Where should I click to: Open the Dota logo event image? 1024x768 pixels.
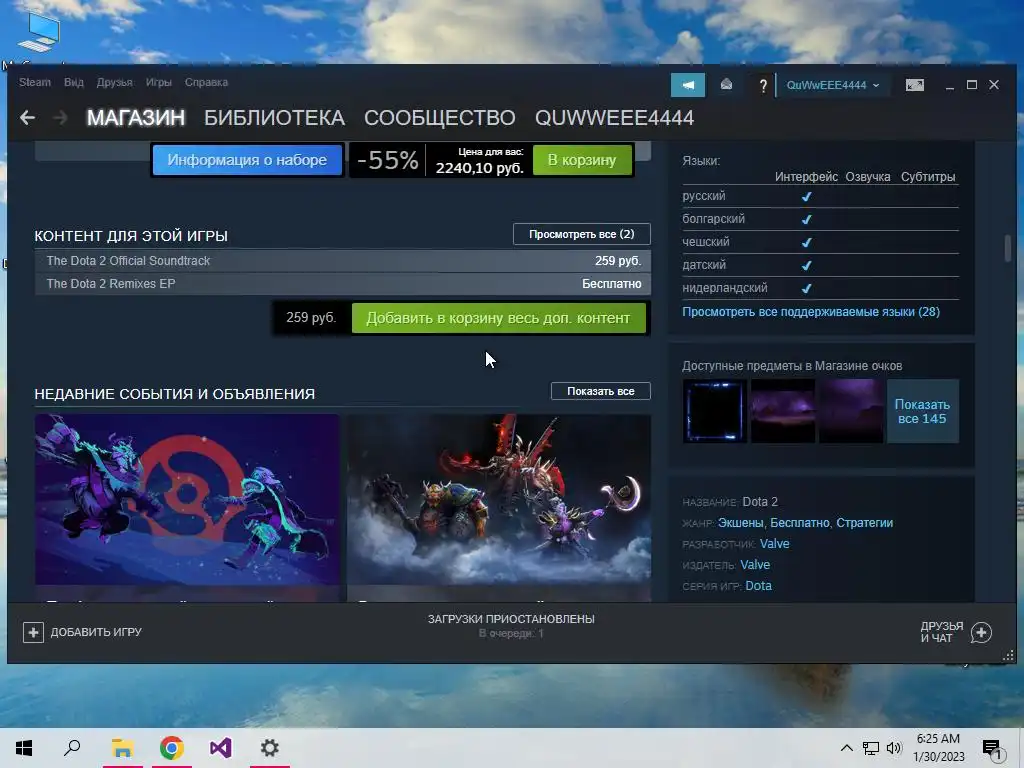(187, 500)
